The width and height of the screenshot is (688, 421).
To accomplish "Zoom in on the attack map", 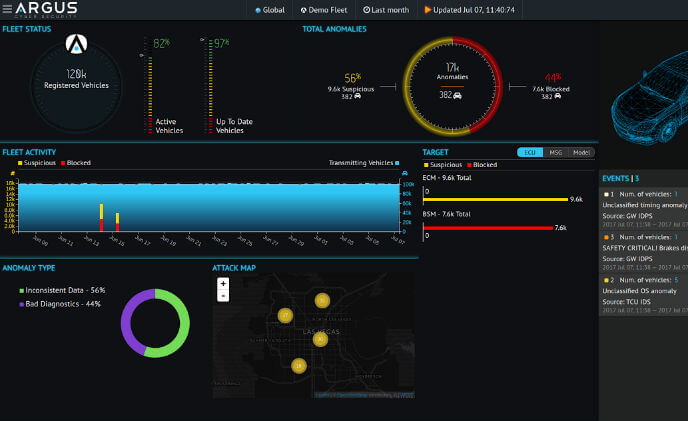I will pyautogui.click(x=223, y=284).
